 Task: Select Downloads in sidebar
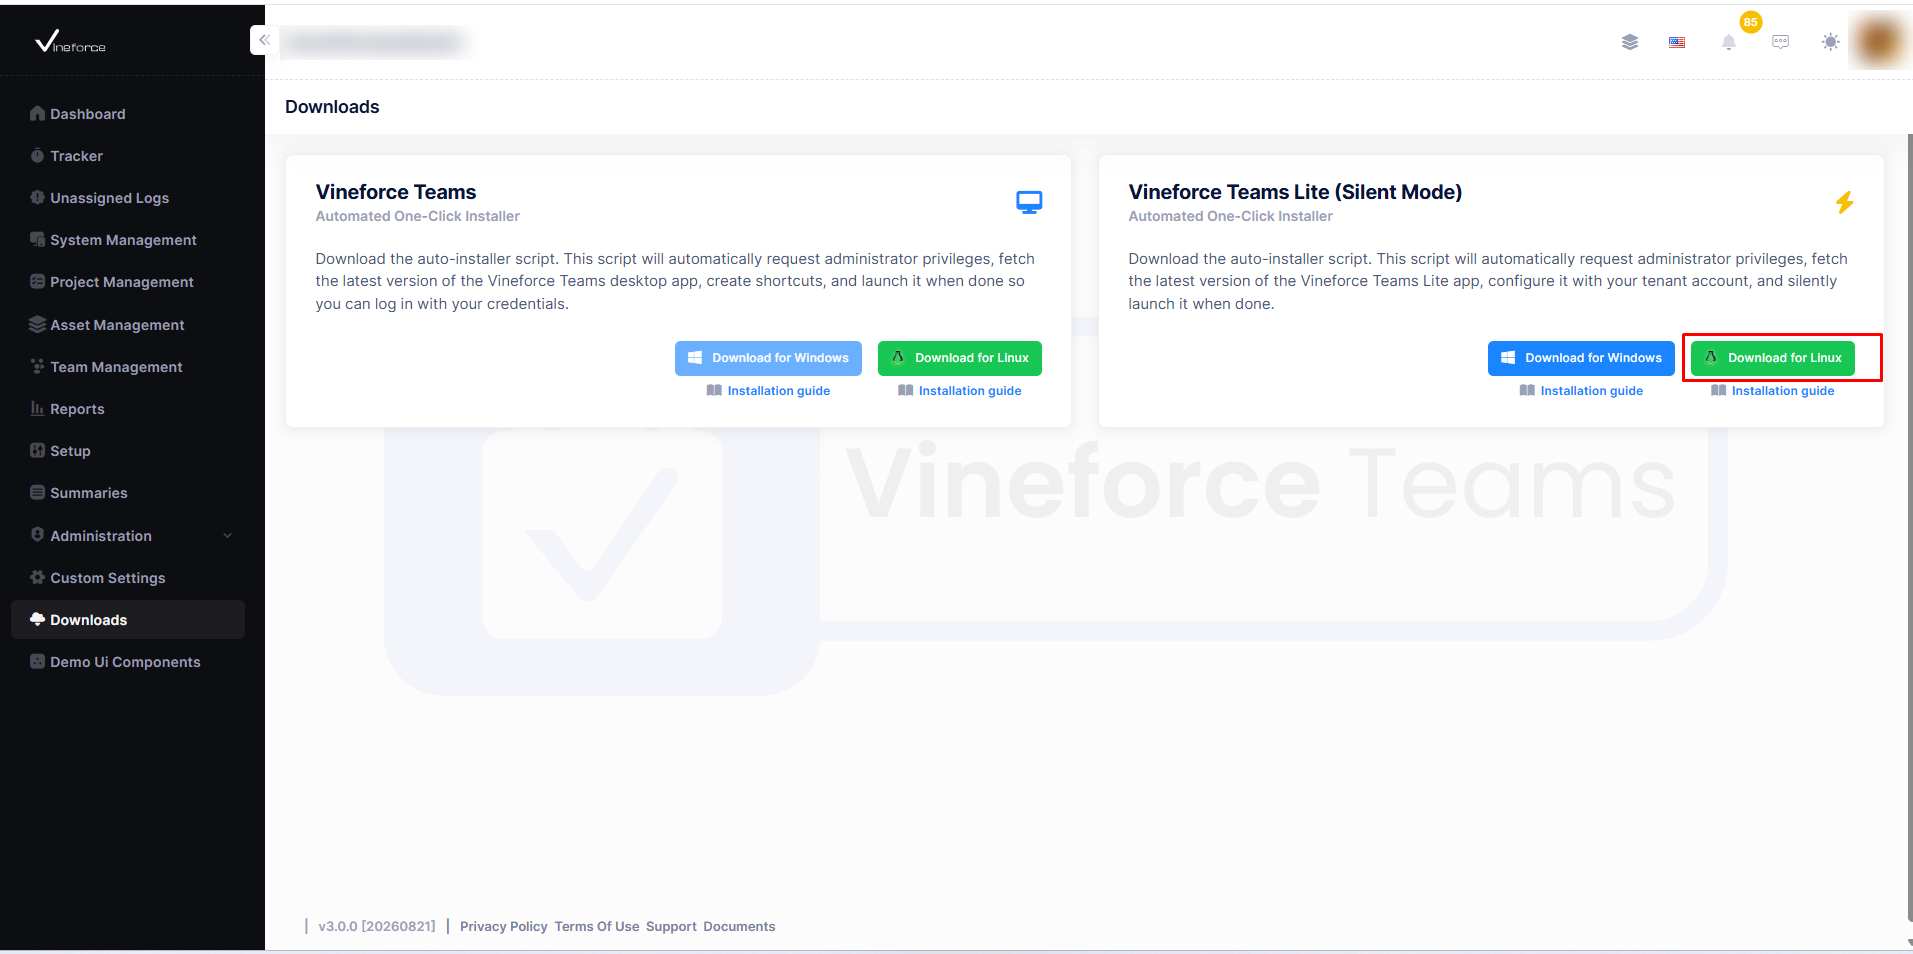128,620
